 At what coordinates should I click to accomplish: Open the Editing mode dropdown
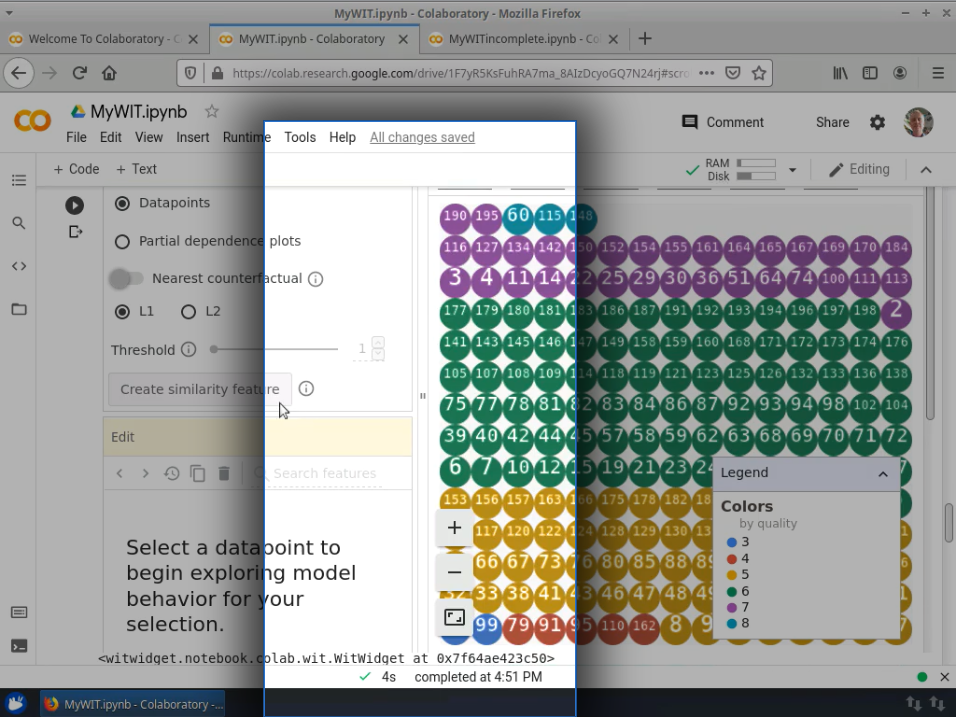[859, 169]
